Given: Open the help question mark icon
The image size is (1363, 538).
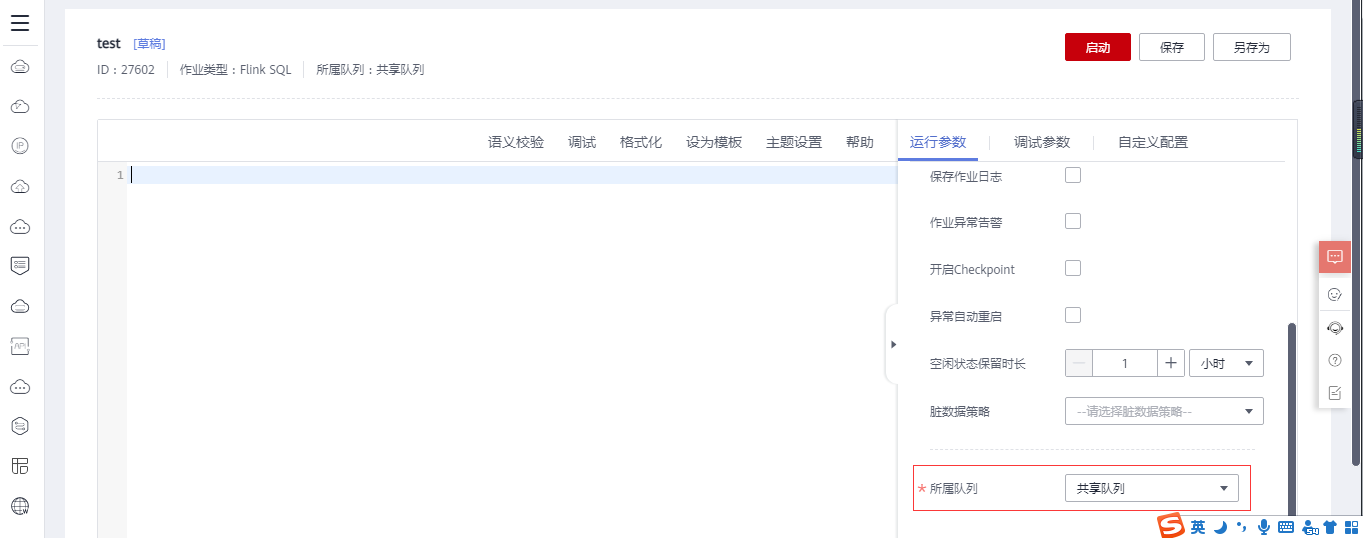Looking at the screenshot, I should click(1334, 360).
